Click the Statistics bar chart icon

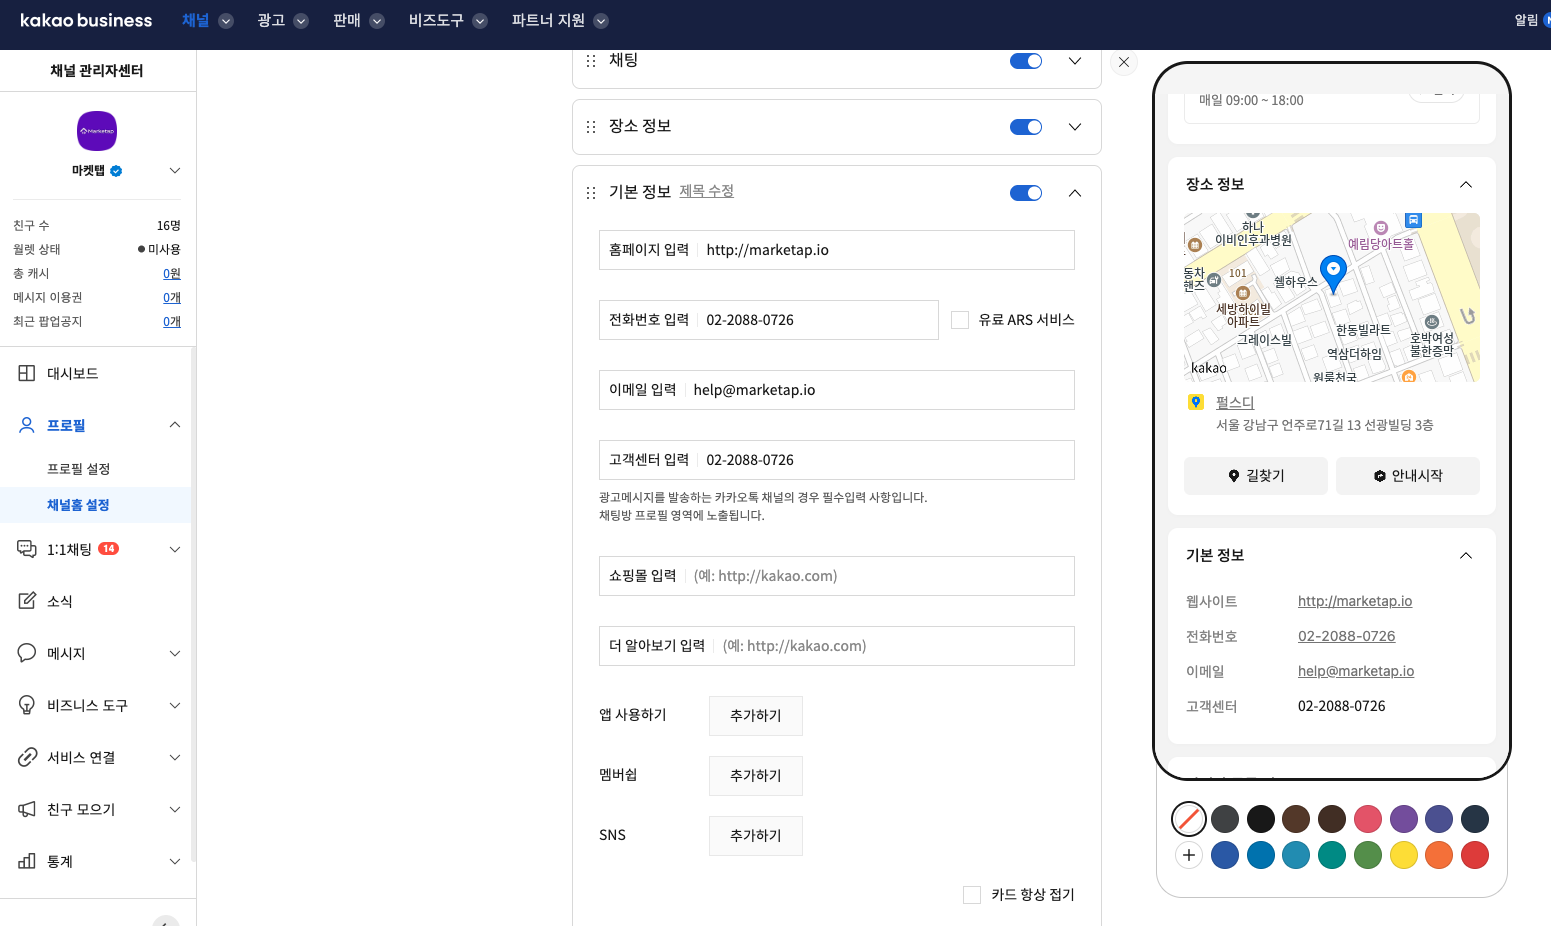27,861
